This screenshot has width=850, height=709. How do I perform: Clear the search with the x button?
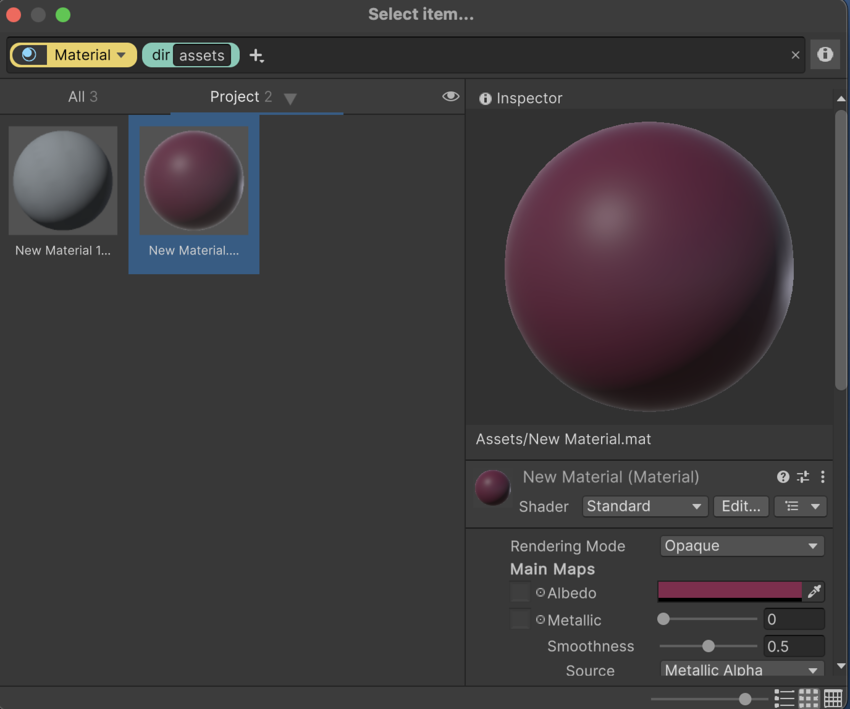tap(795, 55)
